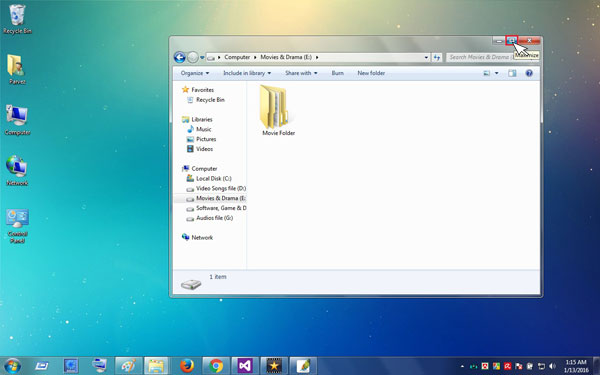Open the change view options arrow
This screenshot has width=600, height=375.
coord(497,73)
